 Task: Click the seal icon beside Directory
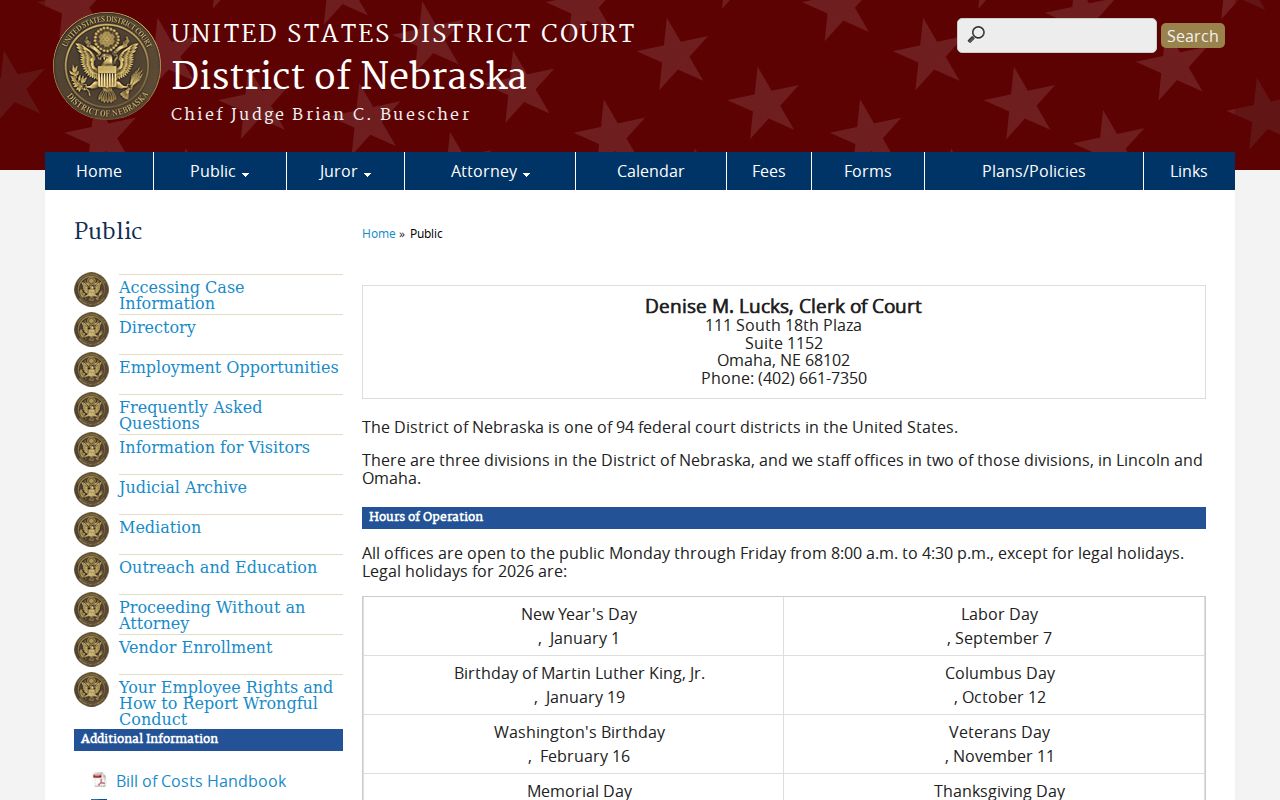(x=91, y=330)
